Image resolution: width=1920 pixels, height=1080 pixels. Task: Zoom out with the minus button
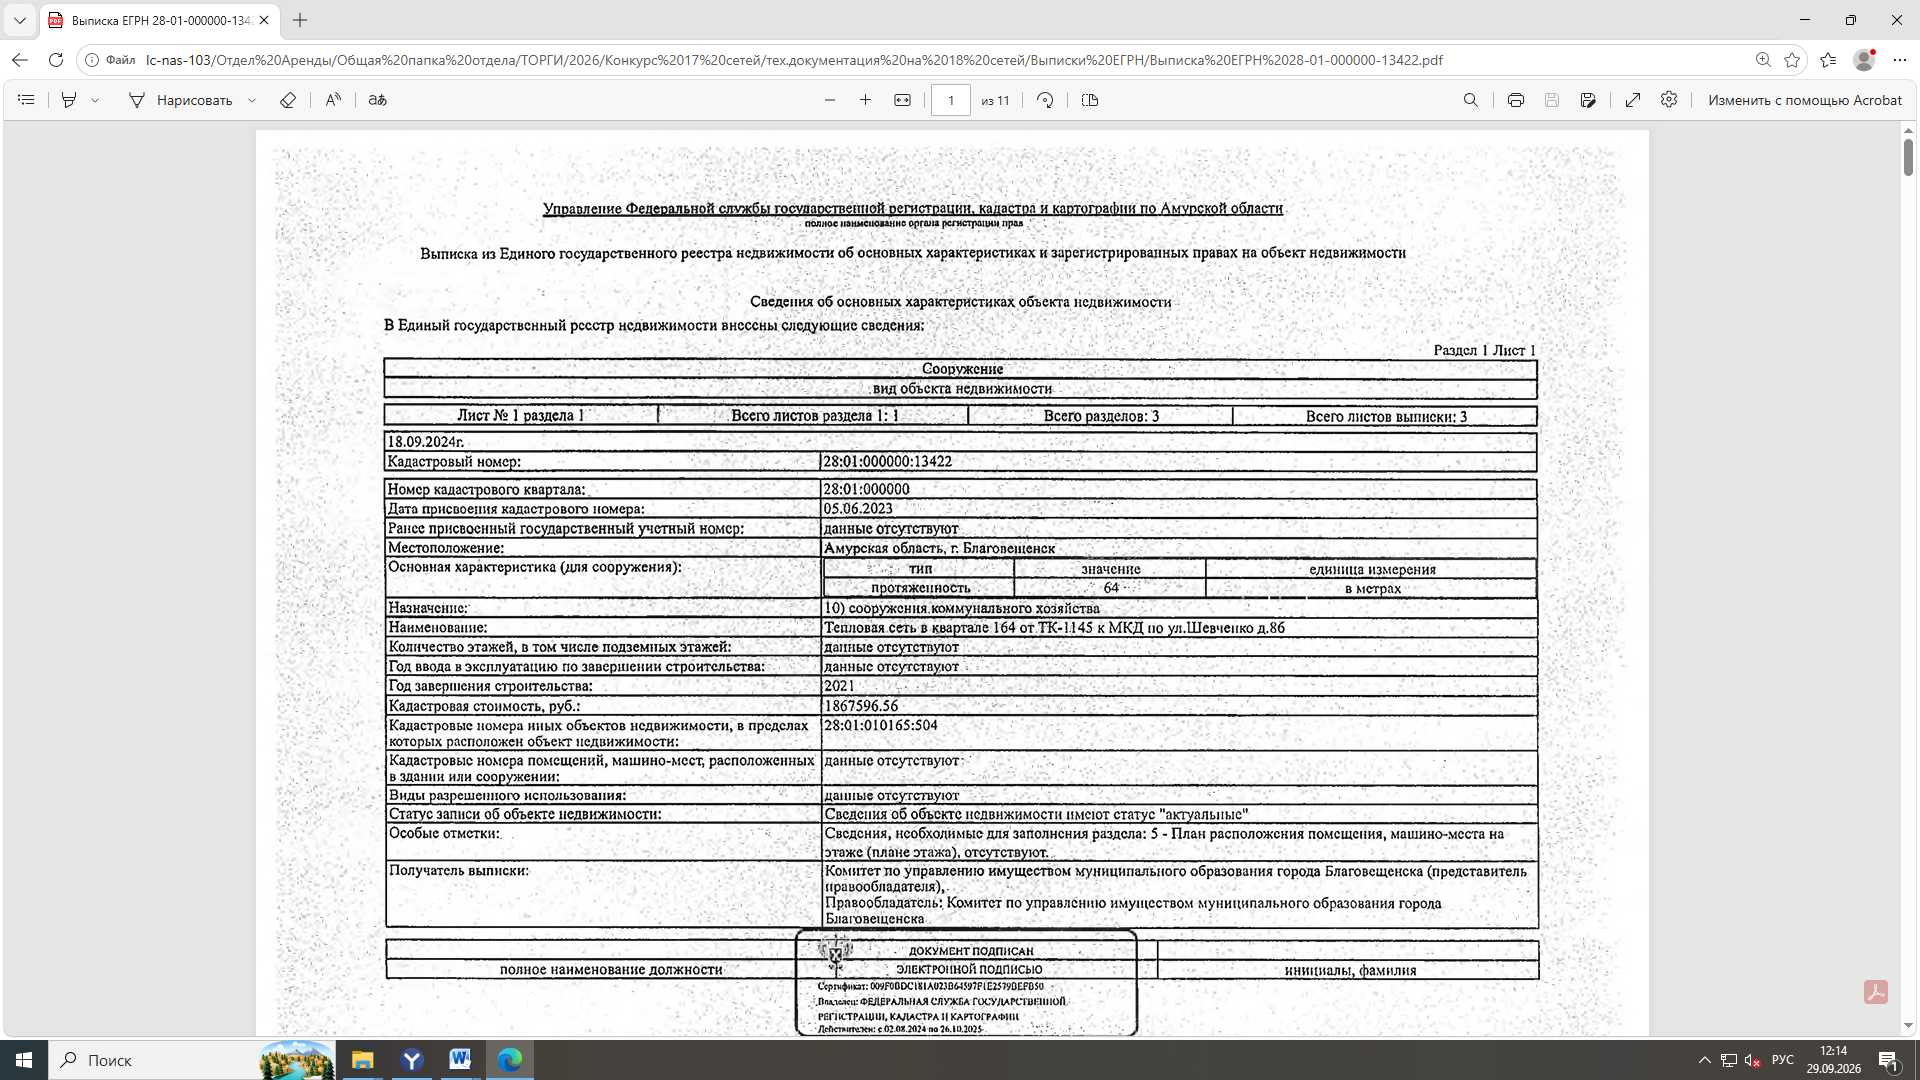[829, 100]
